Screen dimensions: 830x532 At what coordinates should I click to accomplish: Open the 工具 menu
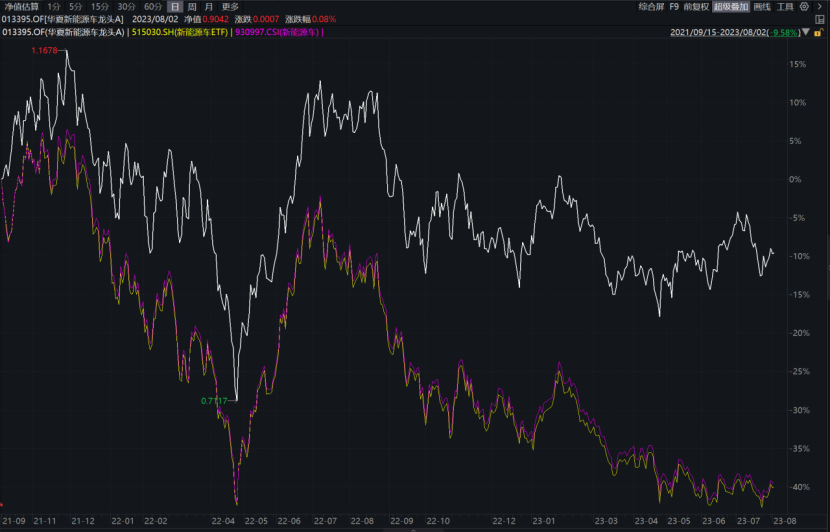coord(784,6)
